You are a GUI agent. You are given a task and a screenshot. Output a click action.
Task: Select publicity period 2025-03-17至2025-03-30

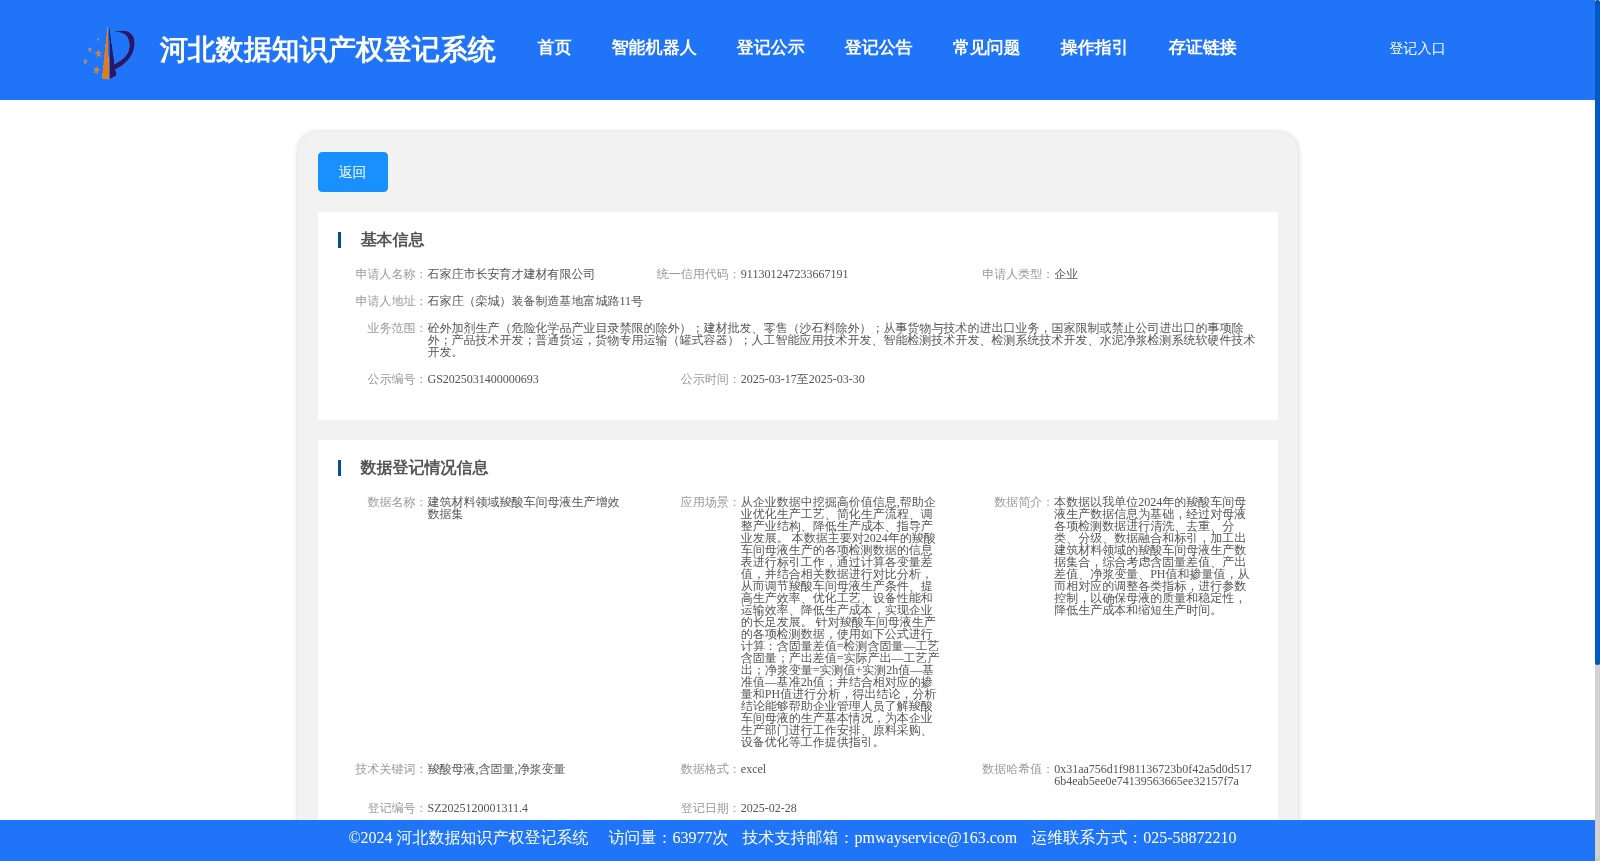pos(802,379)
